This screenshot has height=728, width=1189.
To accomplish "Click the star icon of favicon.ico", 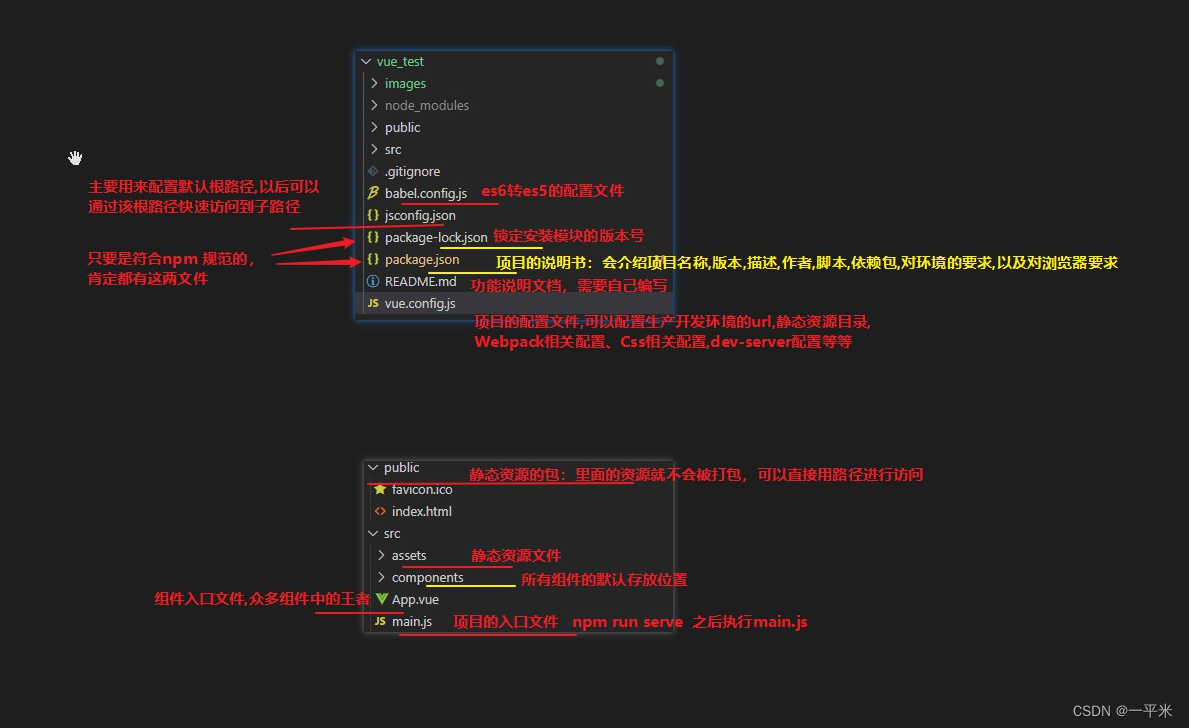I will click(x=380, y=490).
